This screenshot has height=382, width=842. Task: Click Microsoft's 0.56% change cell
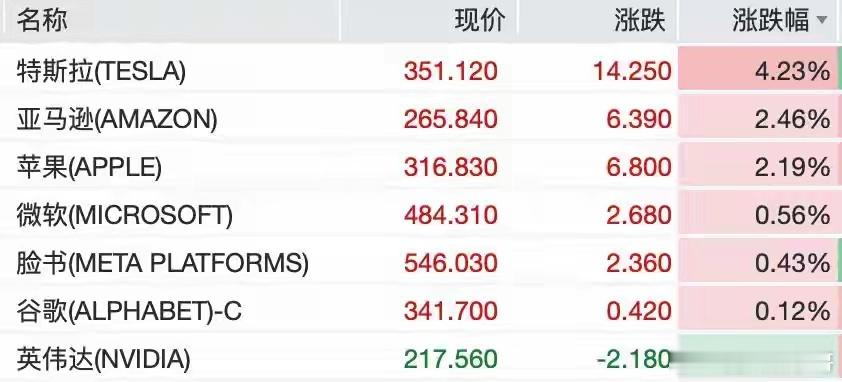758,214
